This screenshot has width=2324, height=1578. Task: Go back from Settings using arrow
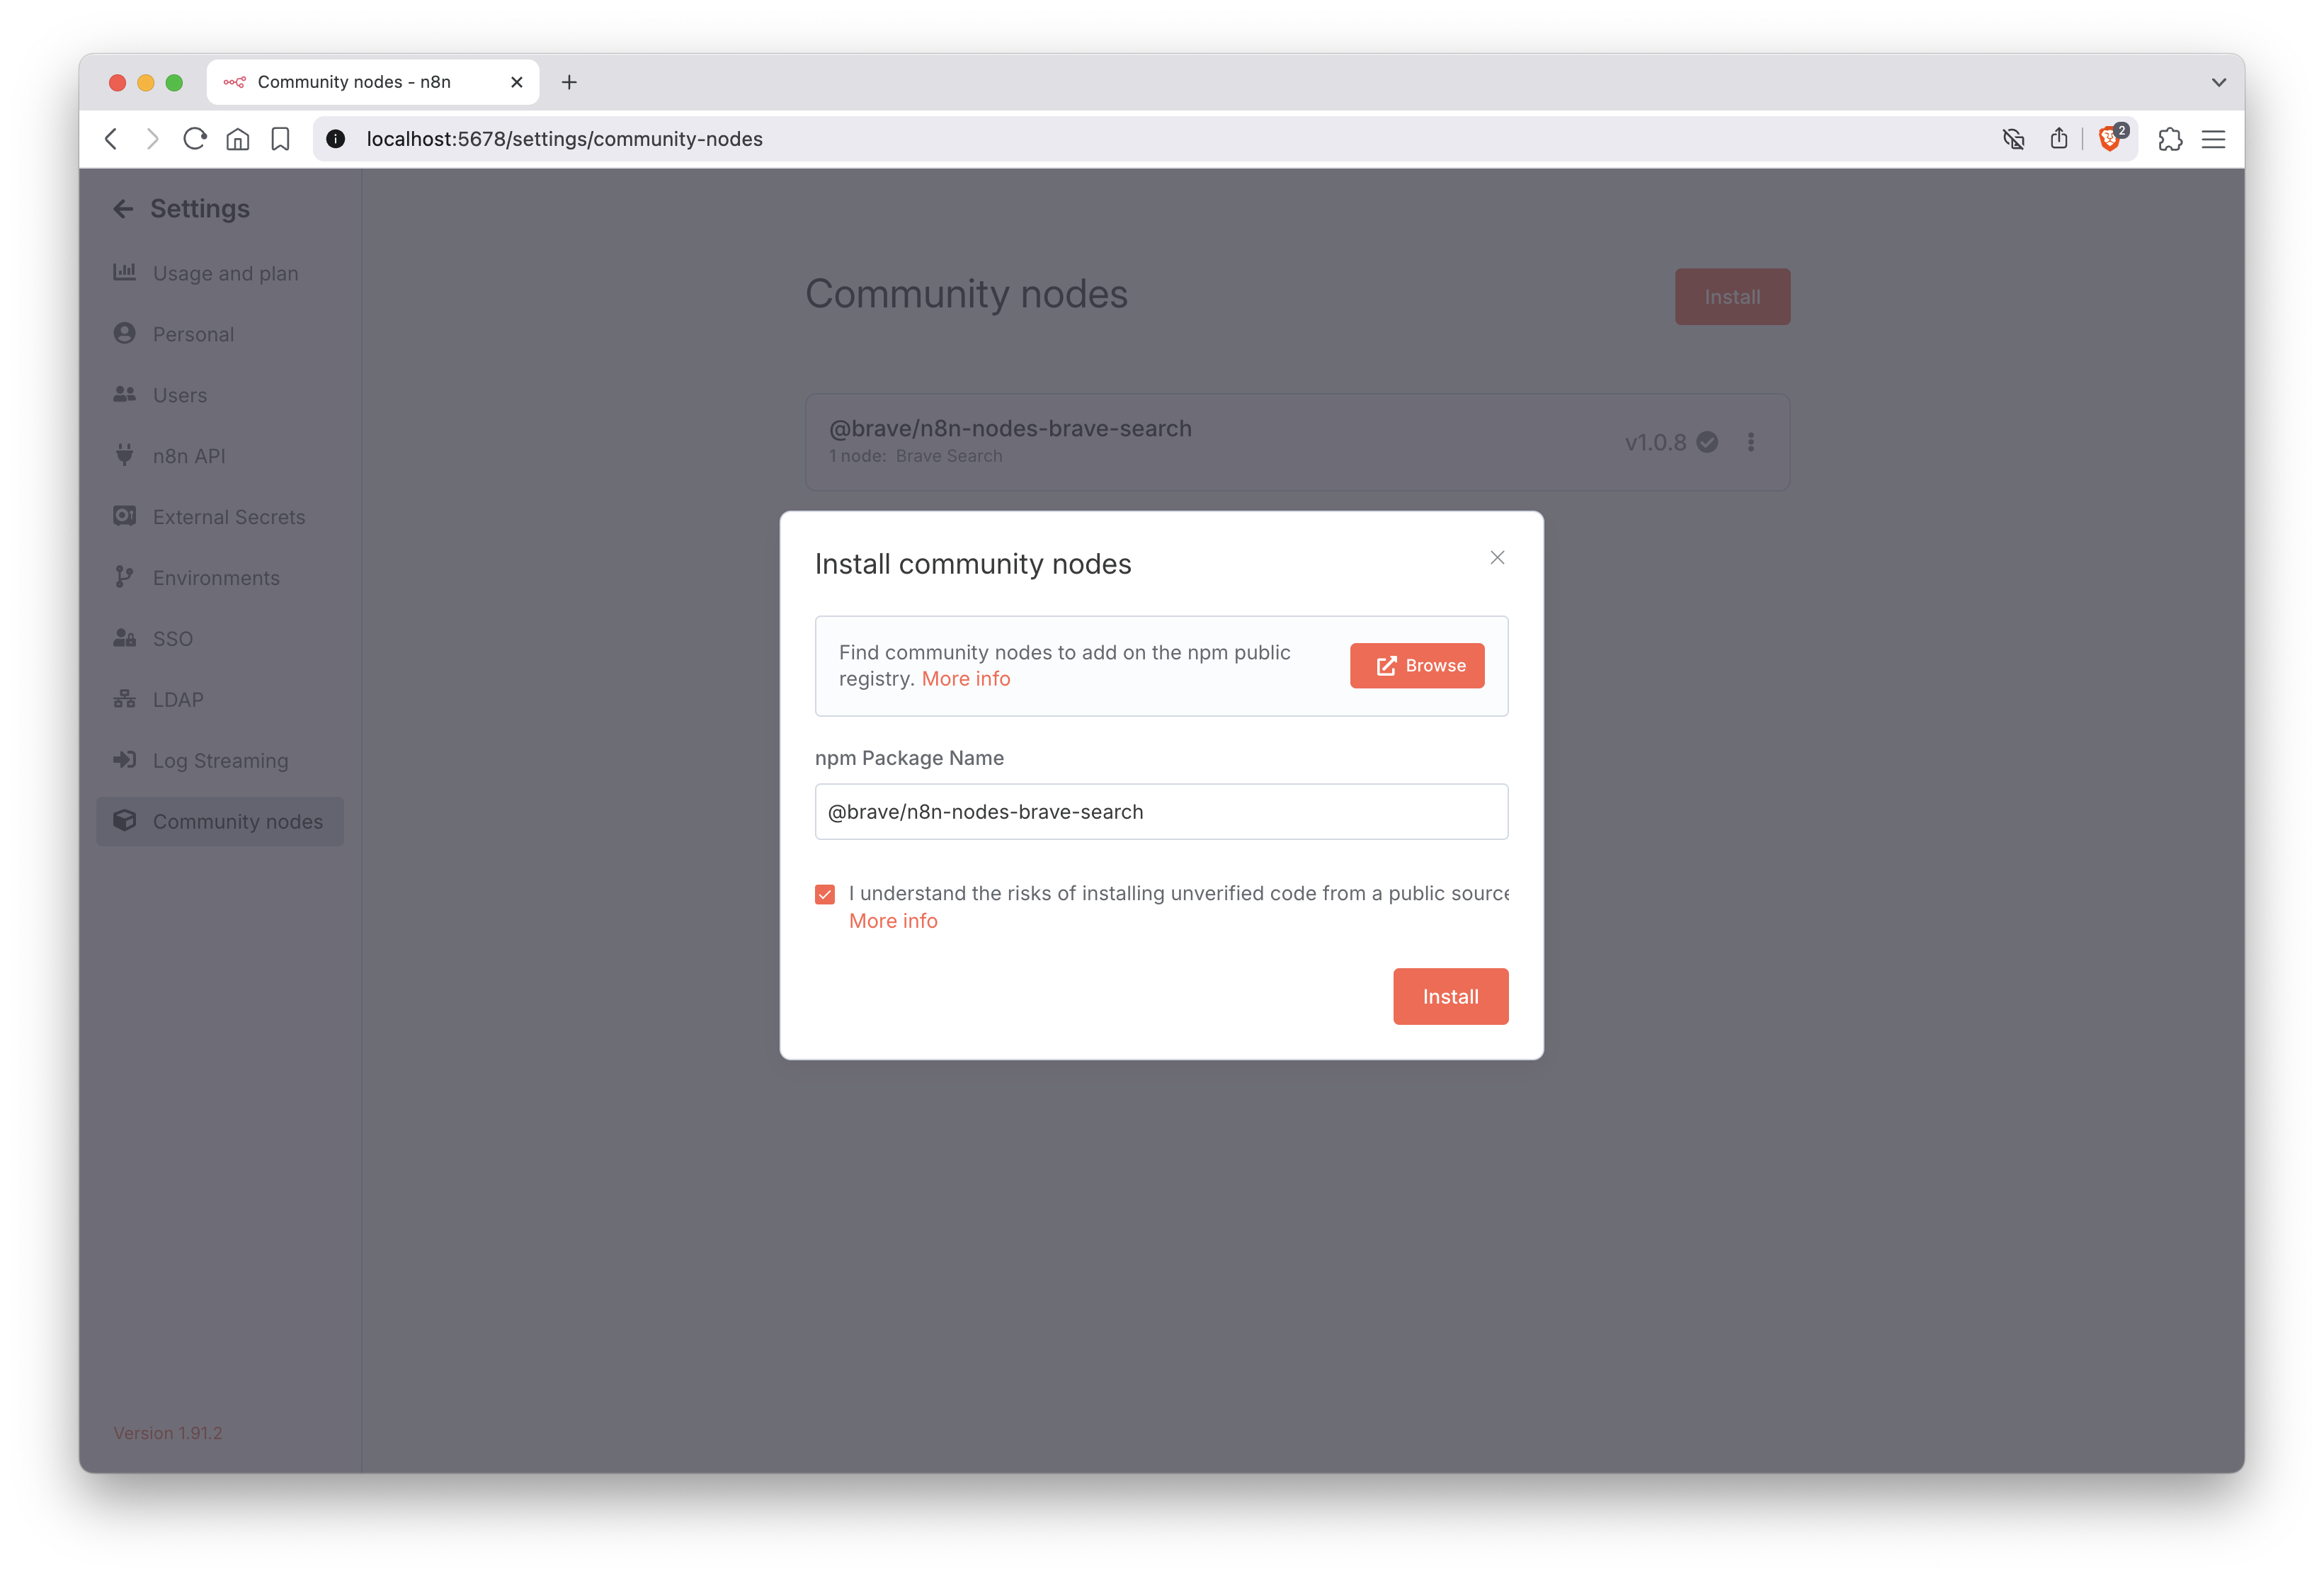coord(123,208)
